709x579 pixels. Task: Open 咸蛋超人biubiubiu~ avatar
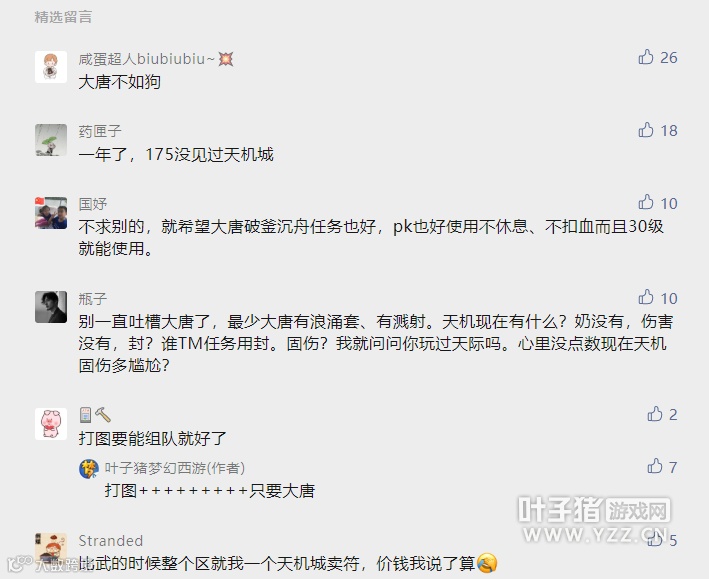point(51,67)
